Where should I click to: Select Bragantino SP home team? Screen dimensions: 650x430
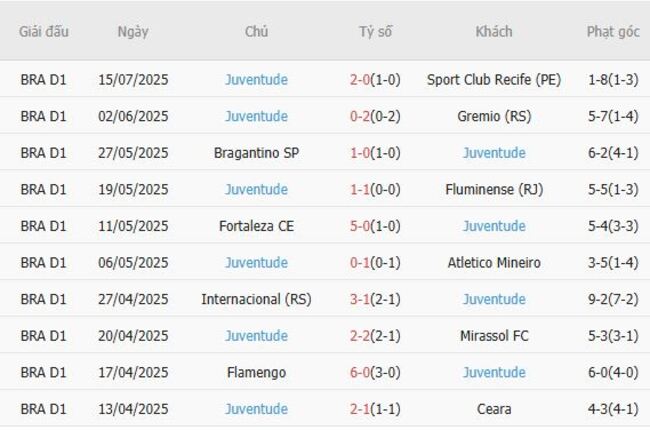click(x=256, y=153)
